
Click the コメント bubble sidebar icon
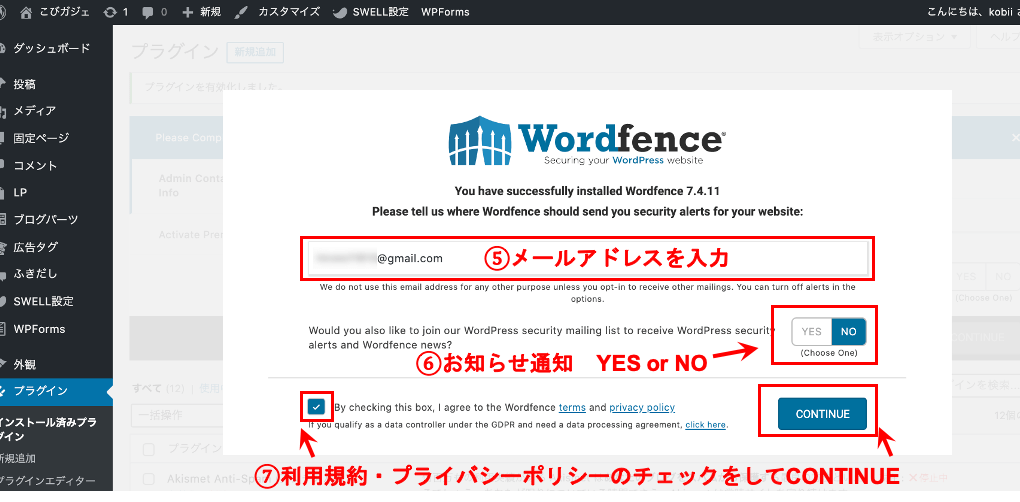3,165
